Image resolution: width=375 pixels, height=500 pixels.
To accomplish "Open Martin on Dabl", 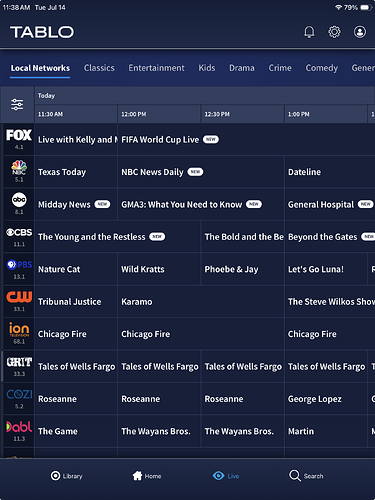I will pyautogui.click(x=326, y=431).
